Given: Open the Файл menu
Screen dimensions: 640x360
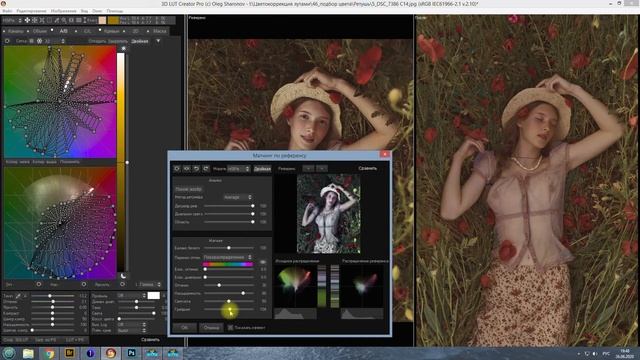Looking at the screenshot, I should [x=7, y=11].
